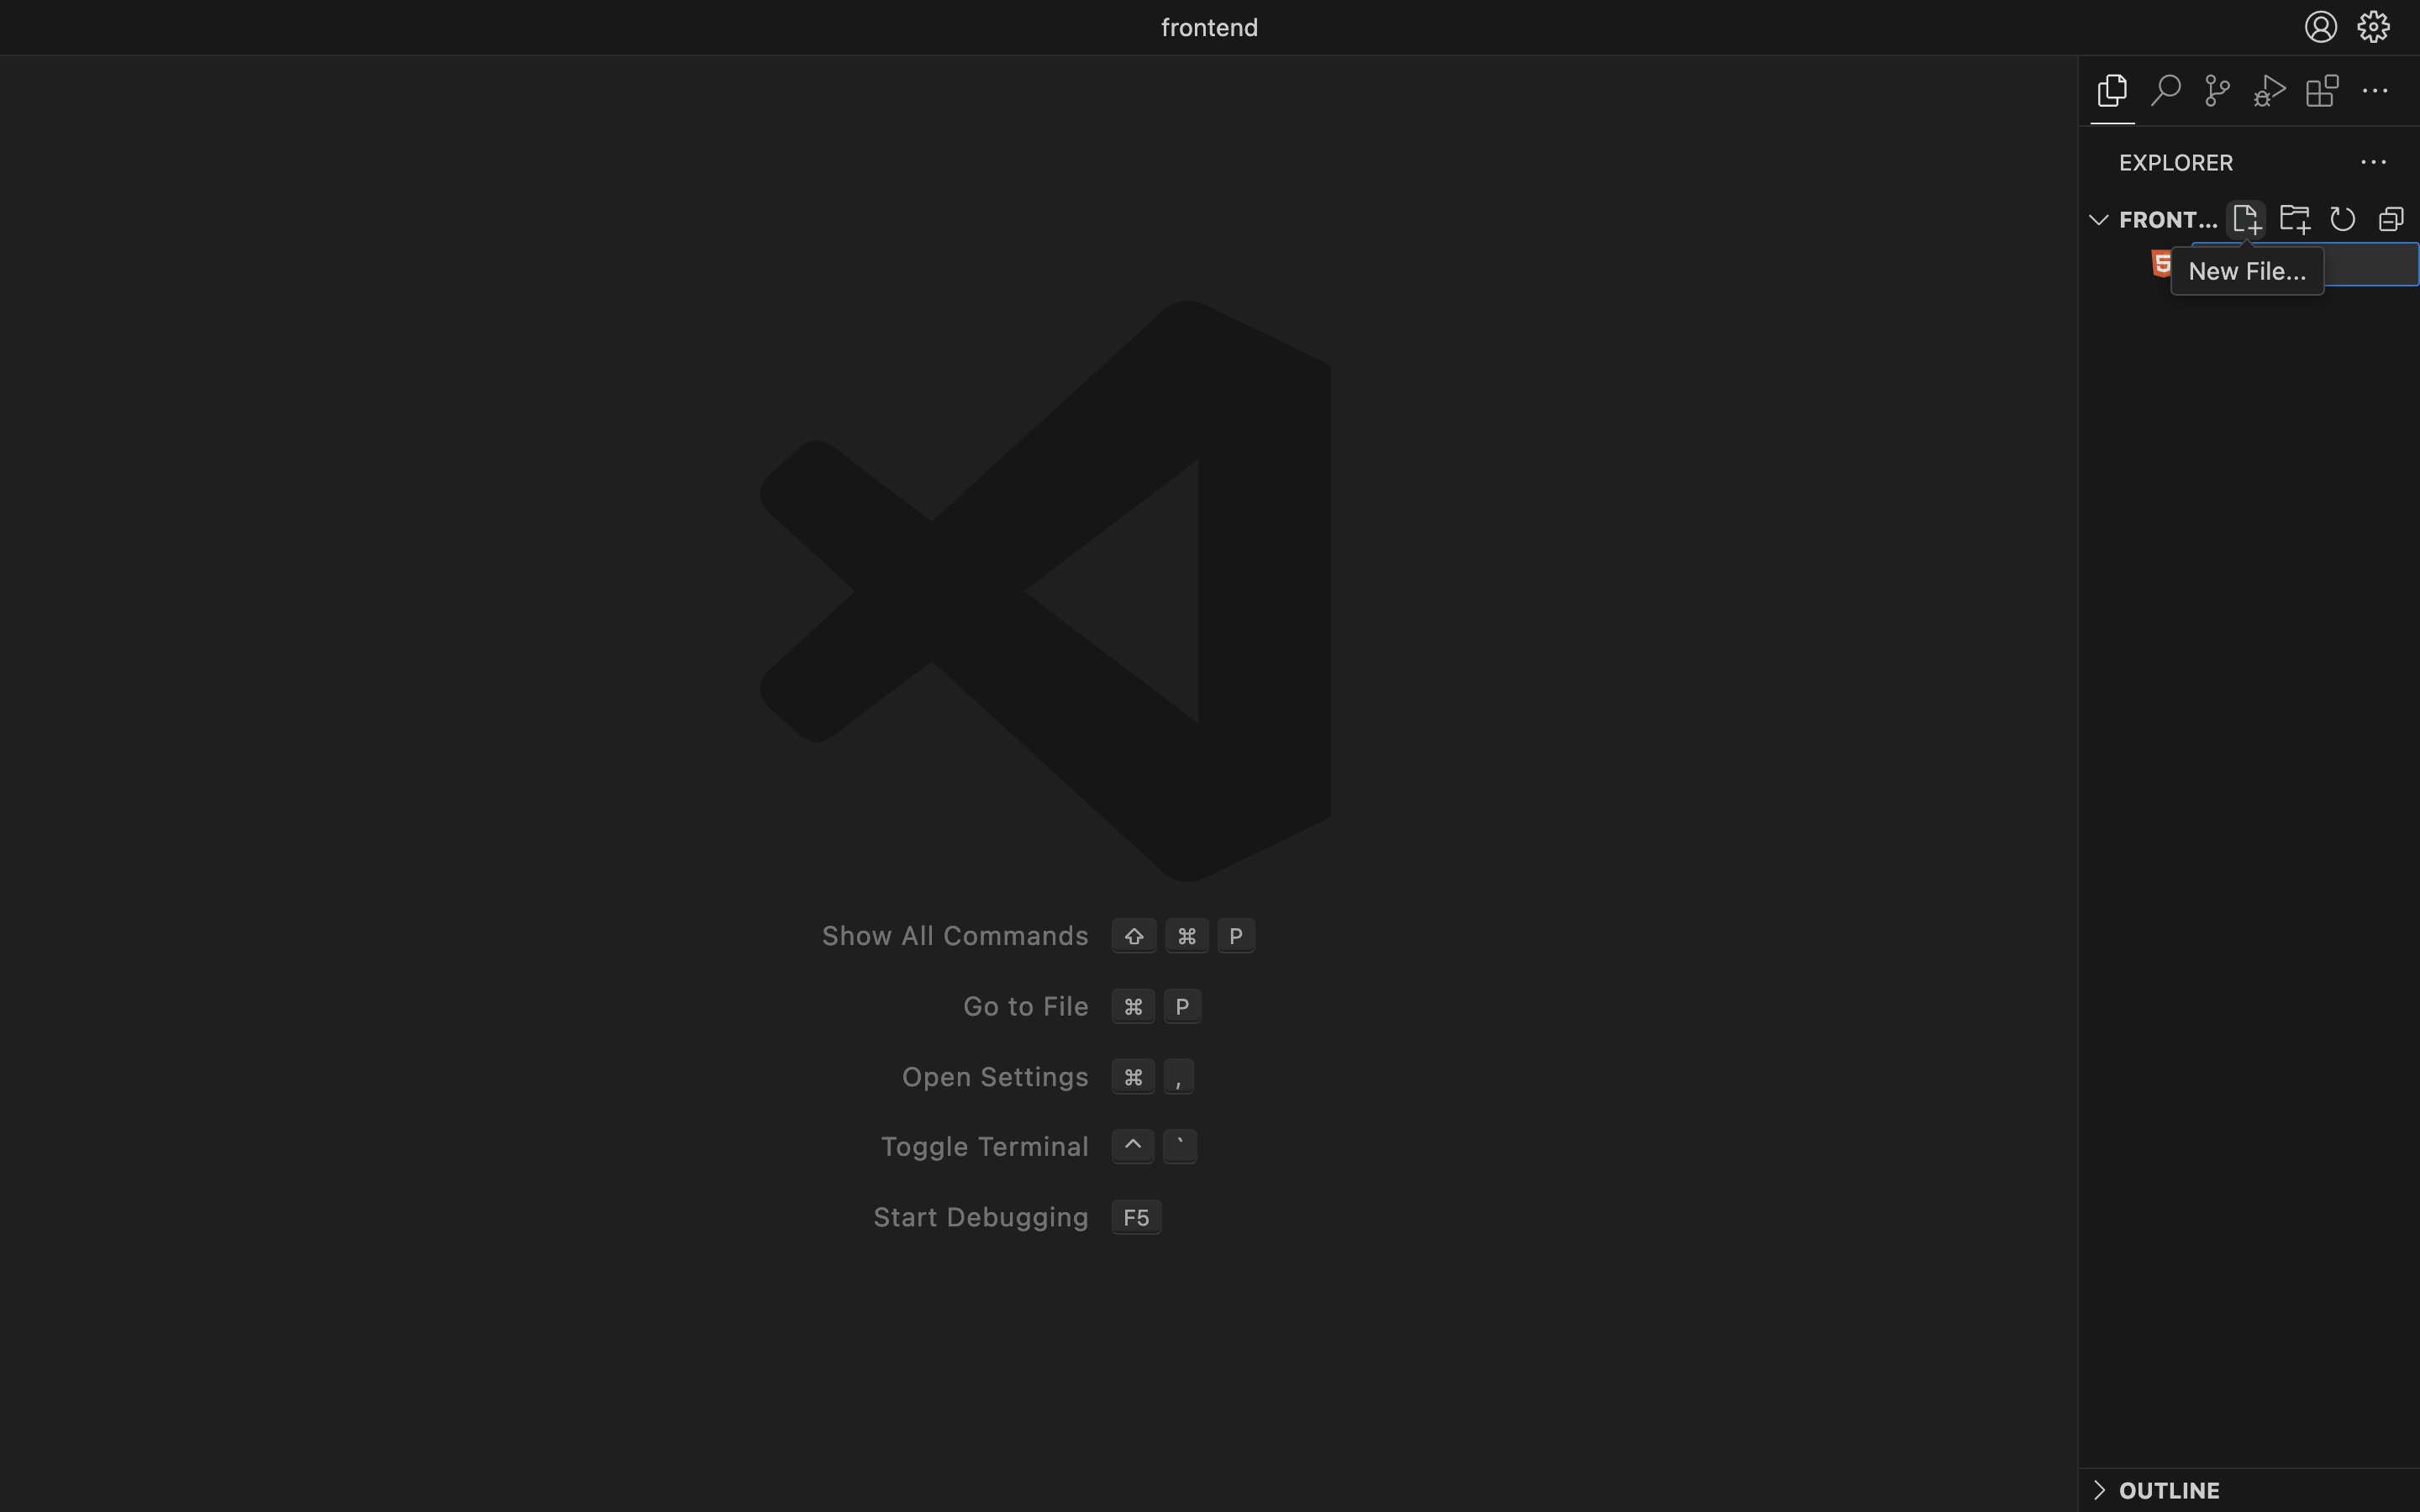Click the New File icon in Explorer
2420x1512 pixels.
point(2247,218)
